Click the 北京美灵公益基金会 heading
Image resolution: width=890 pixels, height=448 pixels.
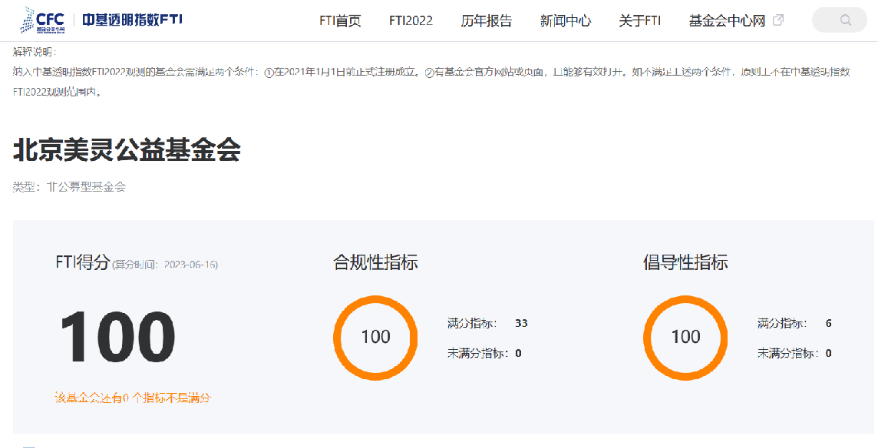point(127,150)
